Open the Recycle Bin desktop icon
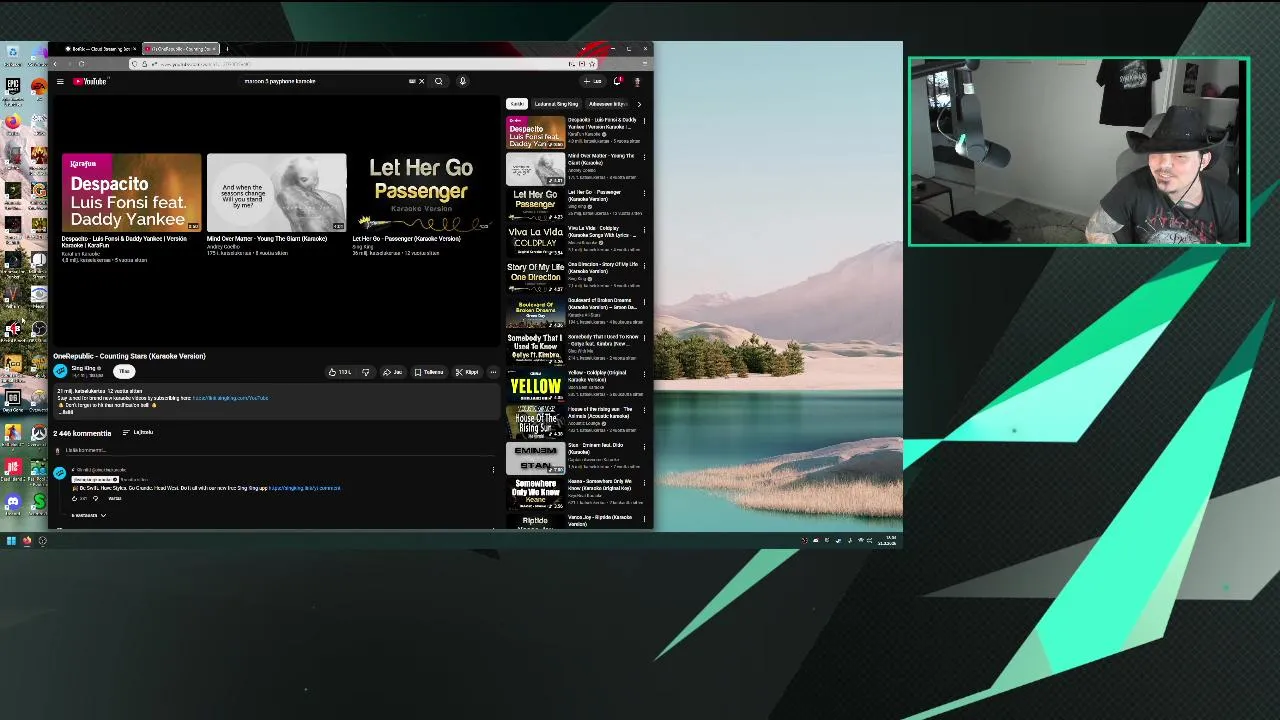1280x720 pixels. point(13,52)
